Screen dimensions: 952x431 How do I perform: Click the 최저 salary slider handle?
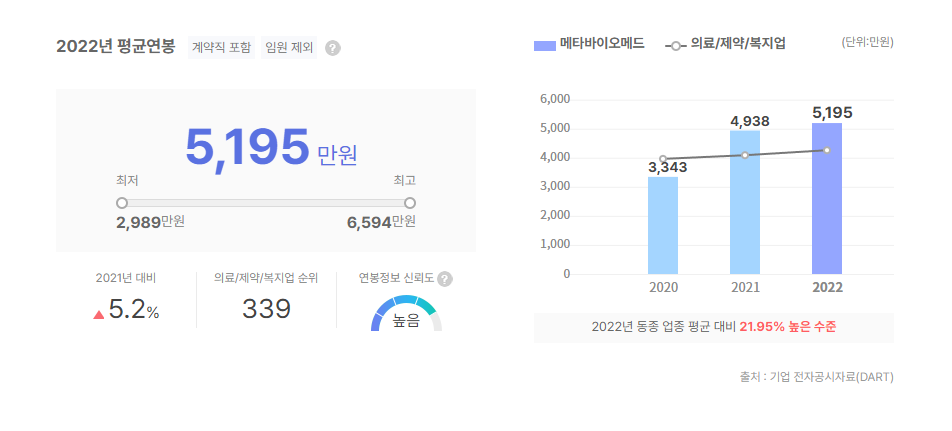click(x=122, y=203)
